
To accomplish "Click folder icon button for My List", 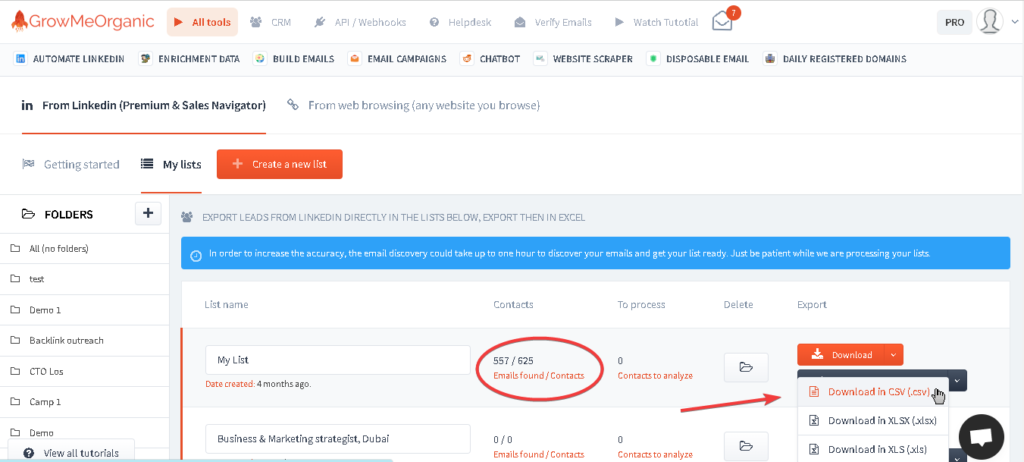I will (x=746, y=367).
